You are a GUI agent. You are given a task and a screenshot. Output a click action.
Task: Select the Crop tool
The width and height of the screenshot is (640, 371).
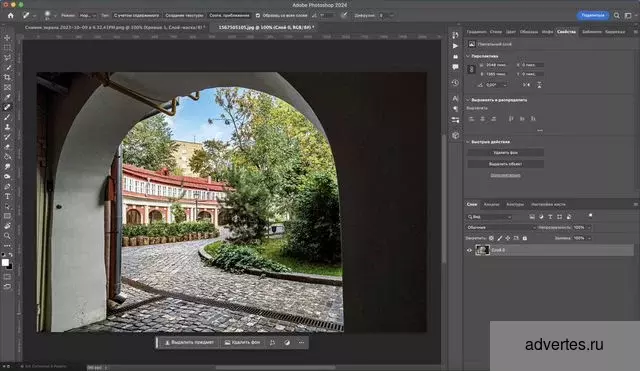click(x=7, y=77)
